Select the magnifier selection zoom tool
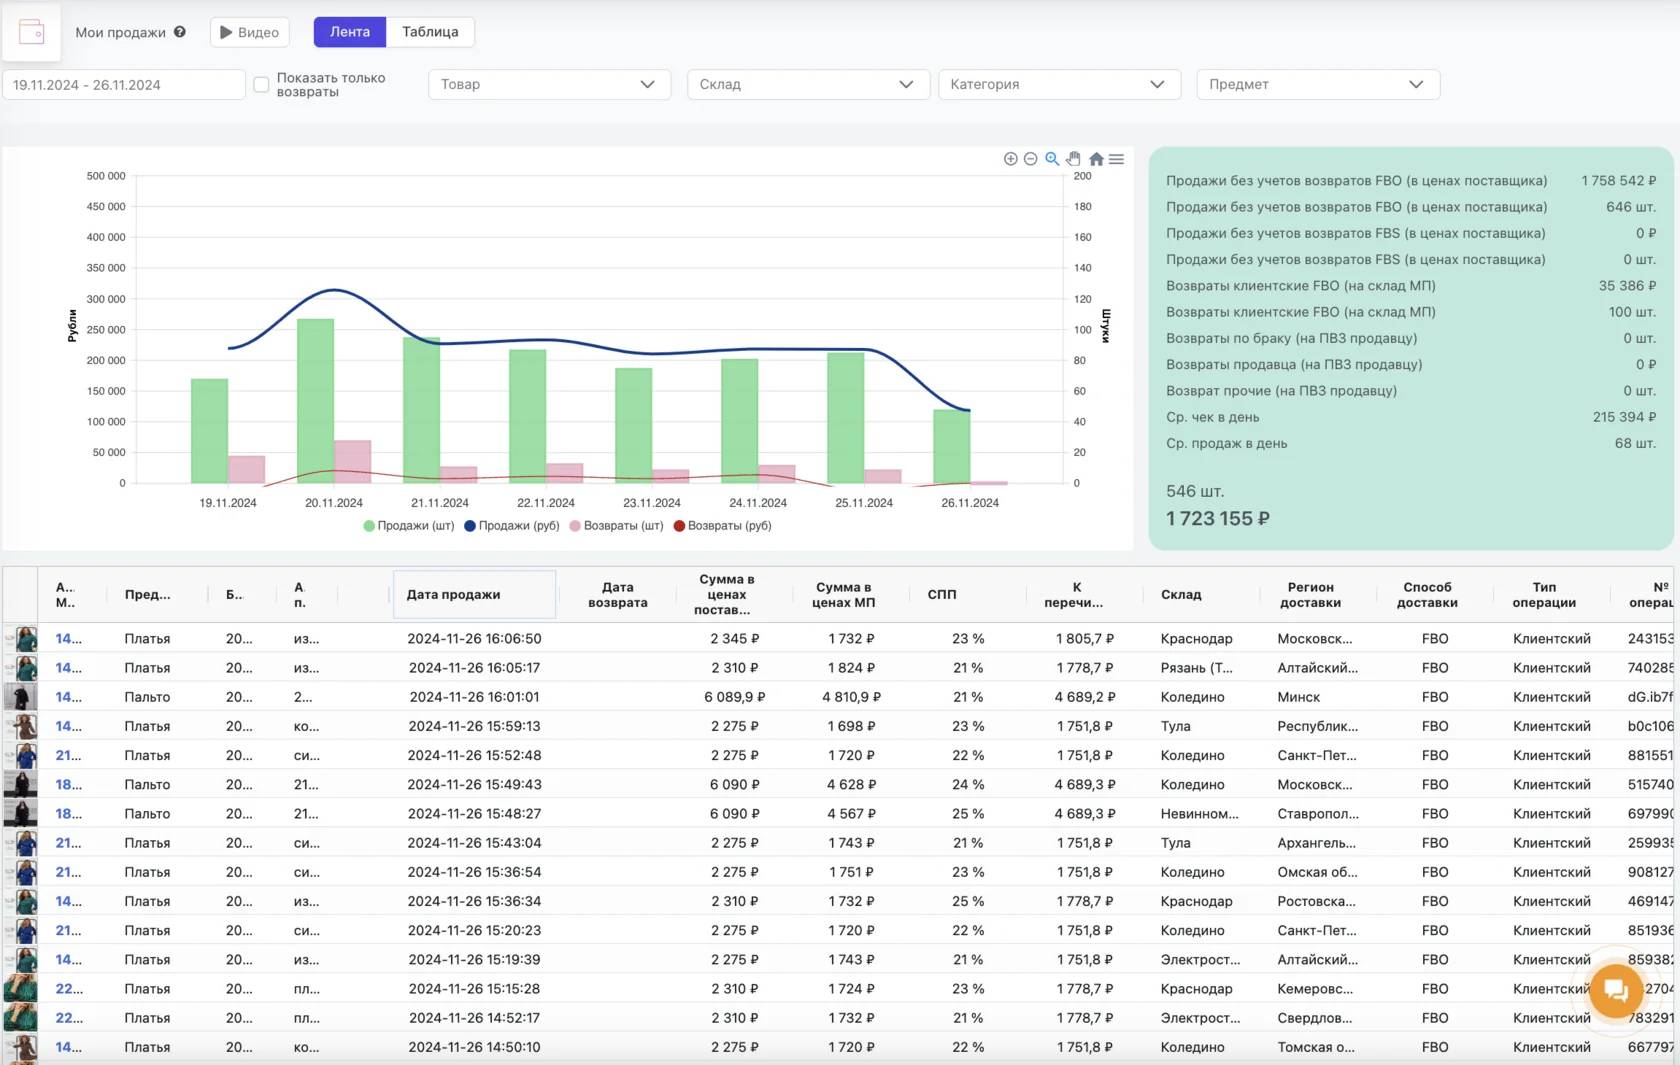 [1052, 159]
